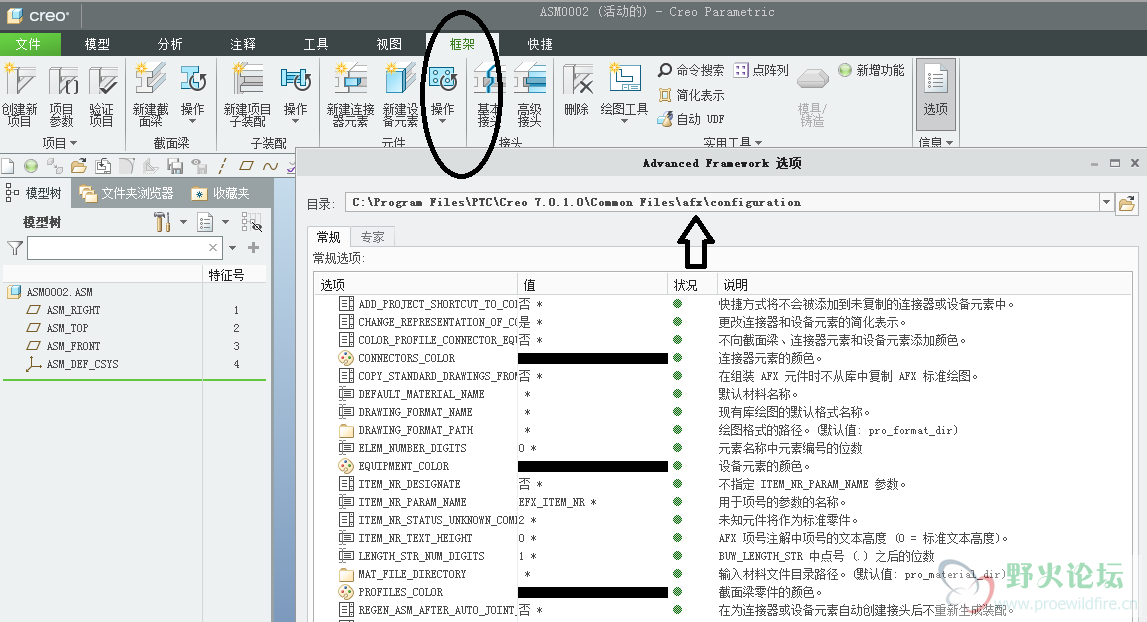Select 新建设备元素 tool
Image resolution: width=1147 pixels, height=622 pixels.
point(401,95)
